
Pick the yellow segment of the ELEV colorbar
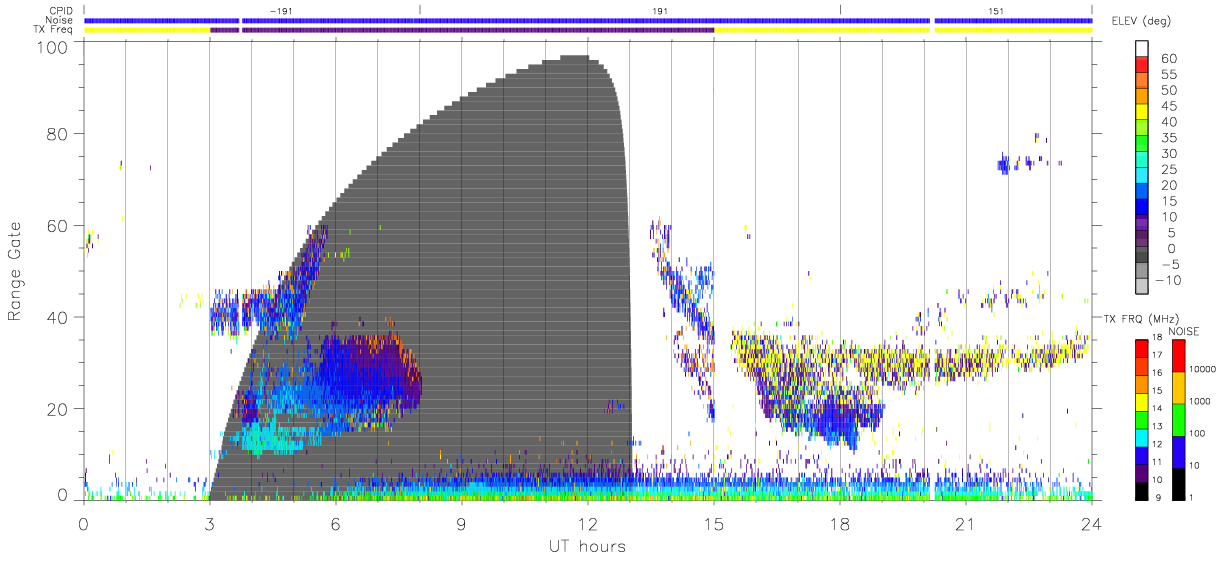point(1143,112)
